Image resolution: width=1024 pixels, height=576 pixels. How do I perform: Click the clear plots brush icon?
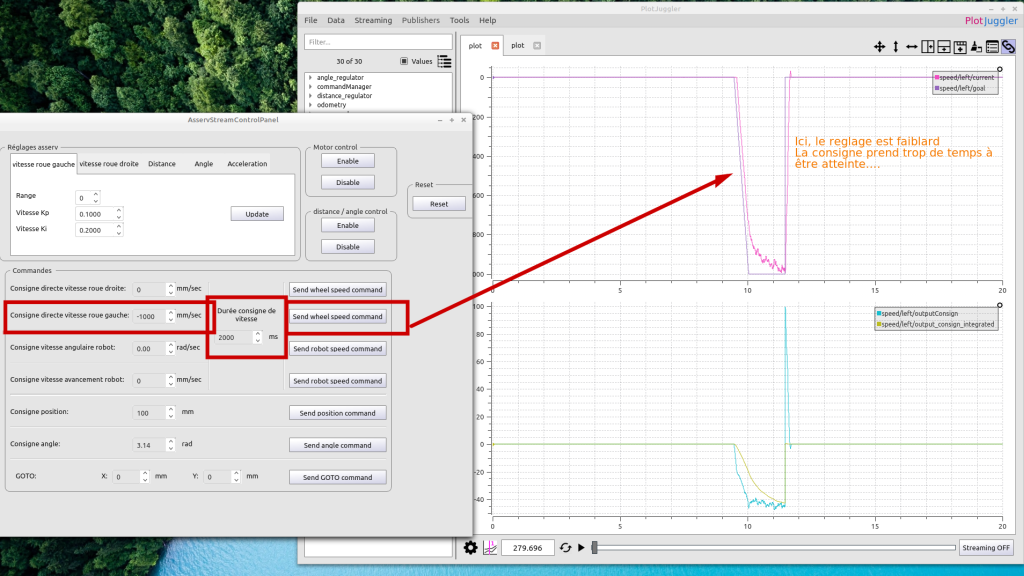(976, 46)
